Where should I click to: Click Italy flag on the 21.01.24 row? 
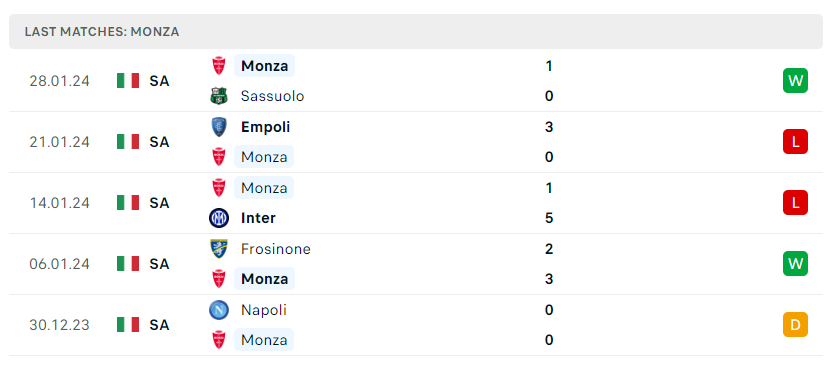pyautogui.click(x=128, y=142)
